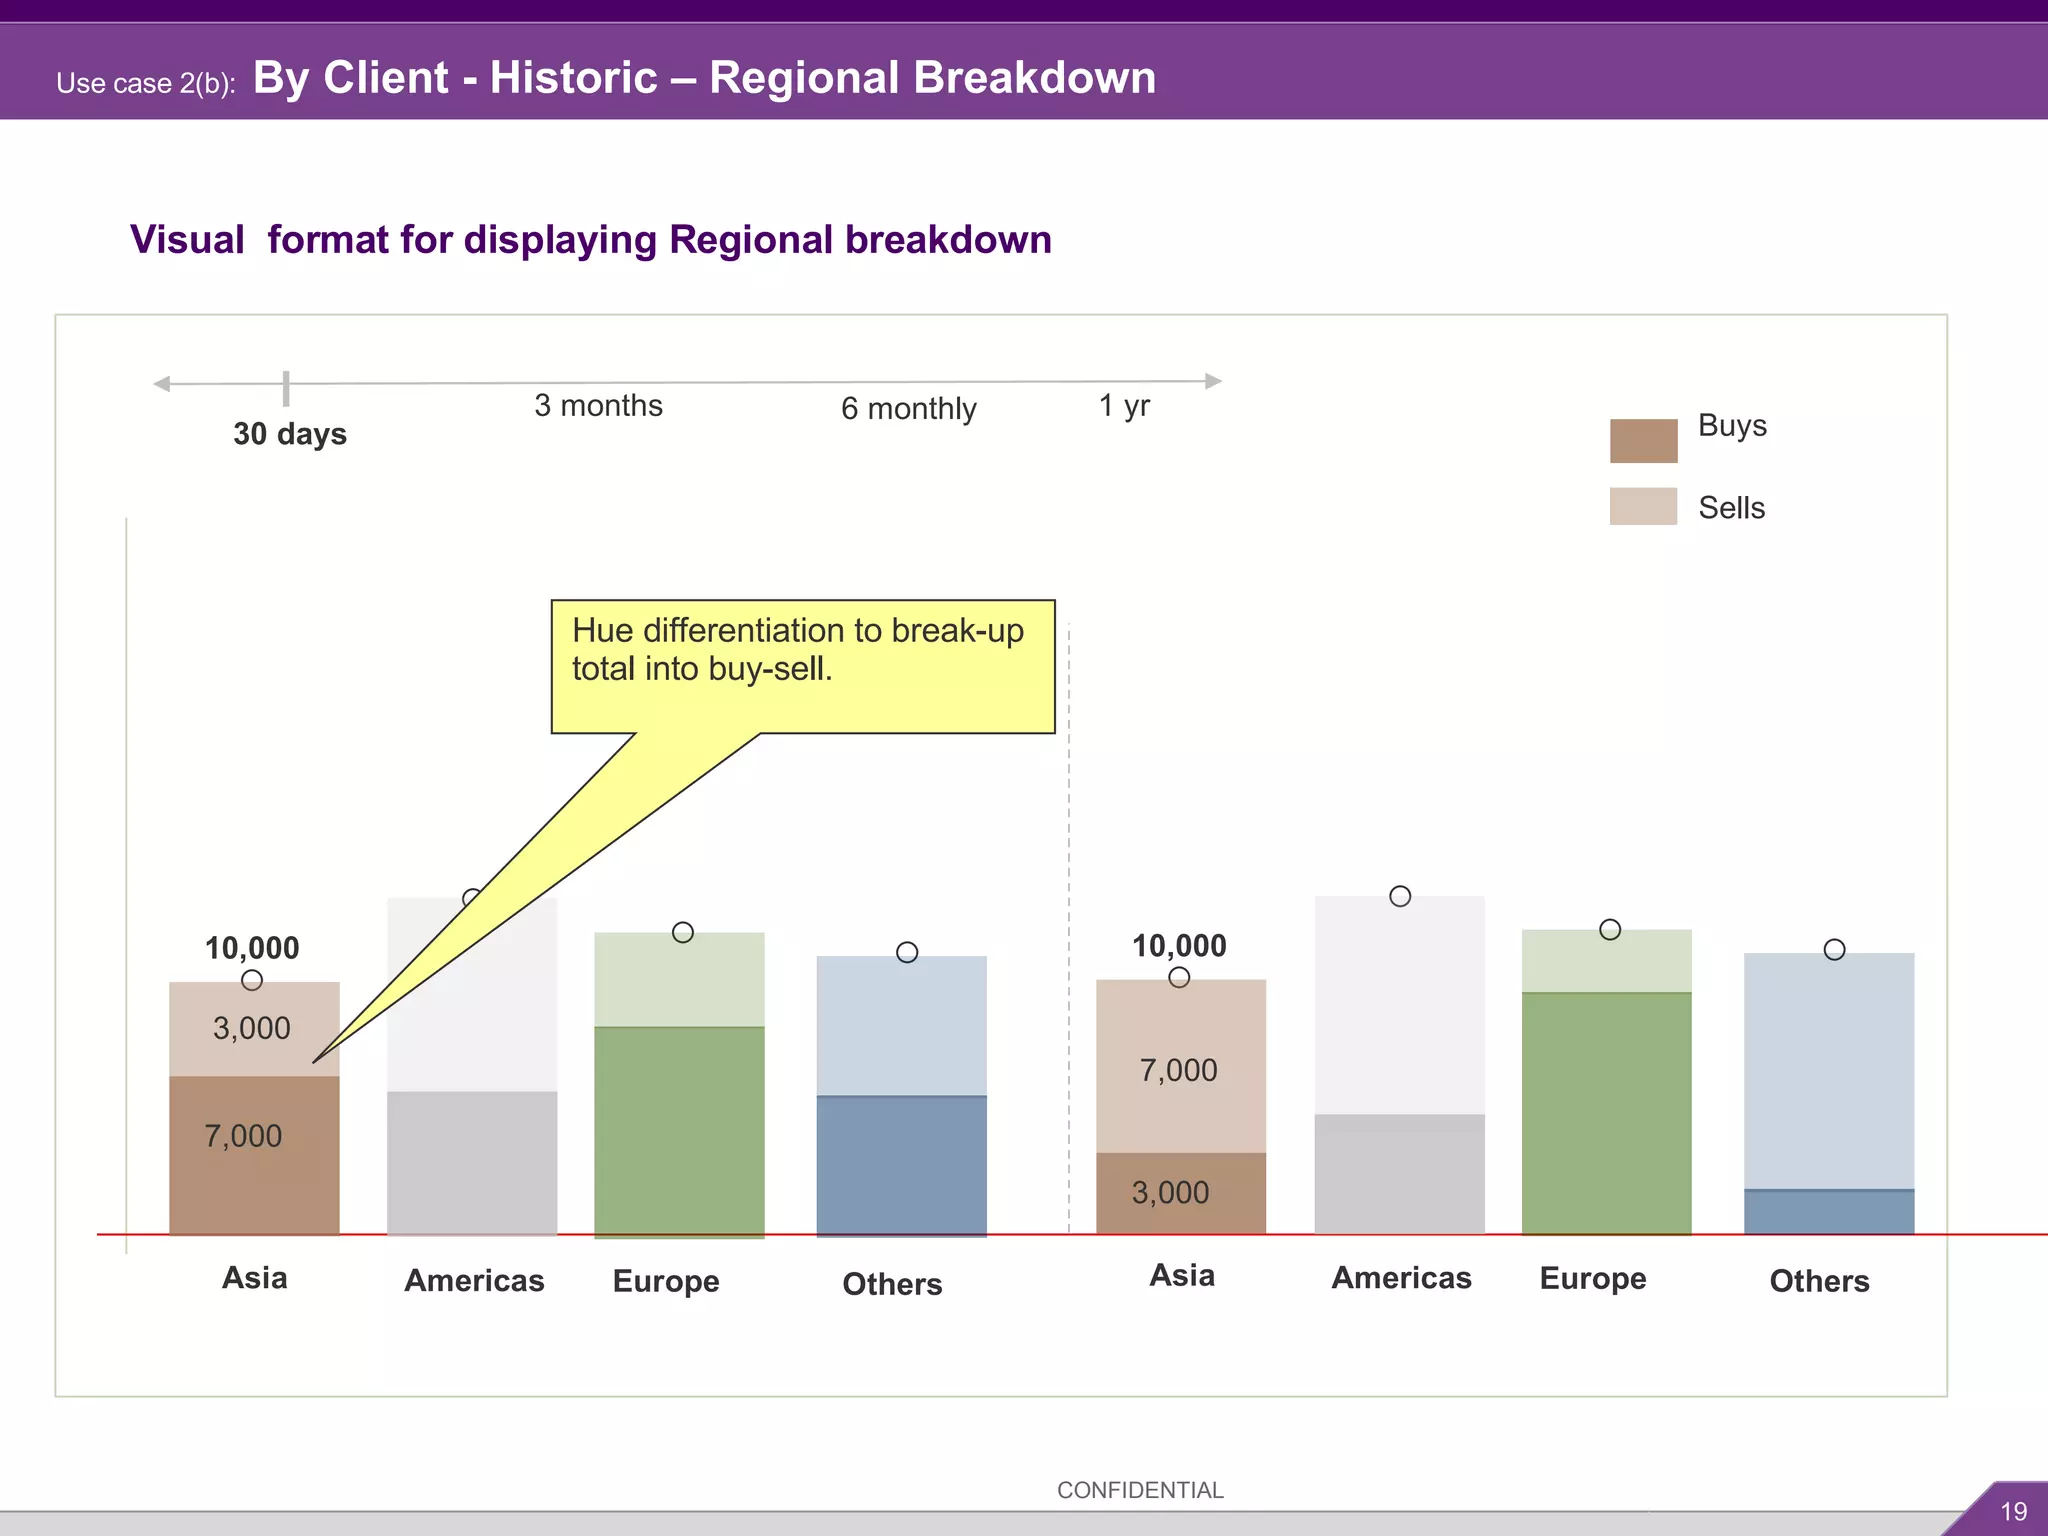Click the left arrow on the time slider
Screen dimensions: 2048x1536
[161, 384]
